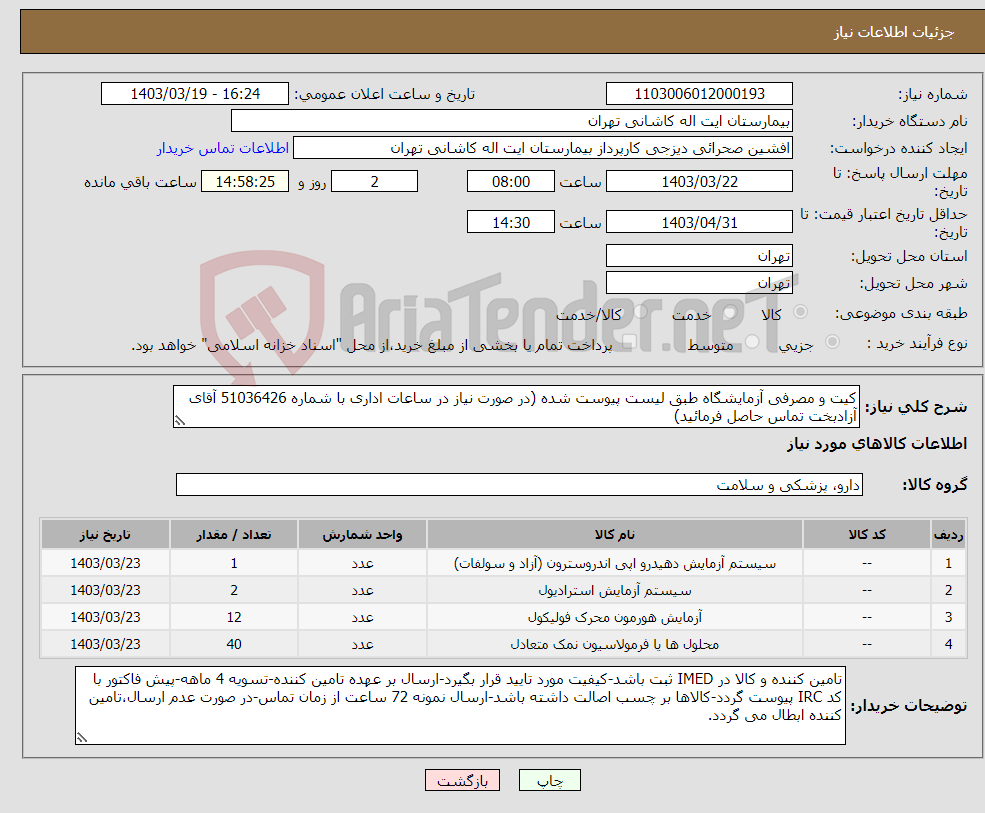Grab the resize handle of description box

tap(180, 421)
